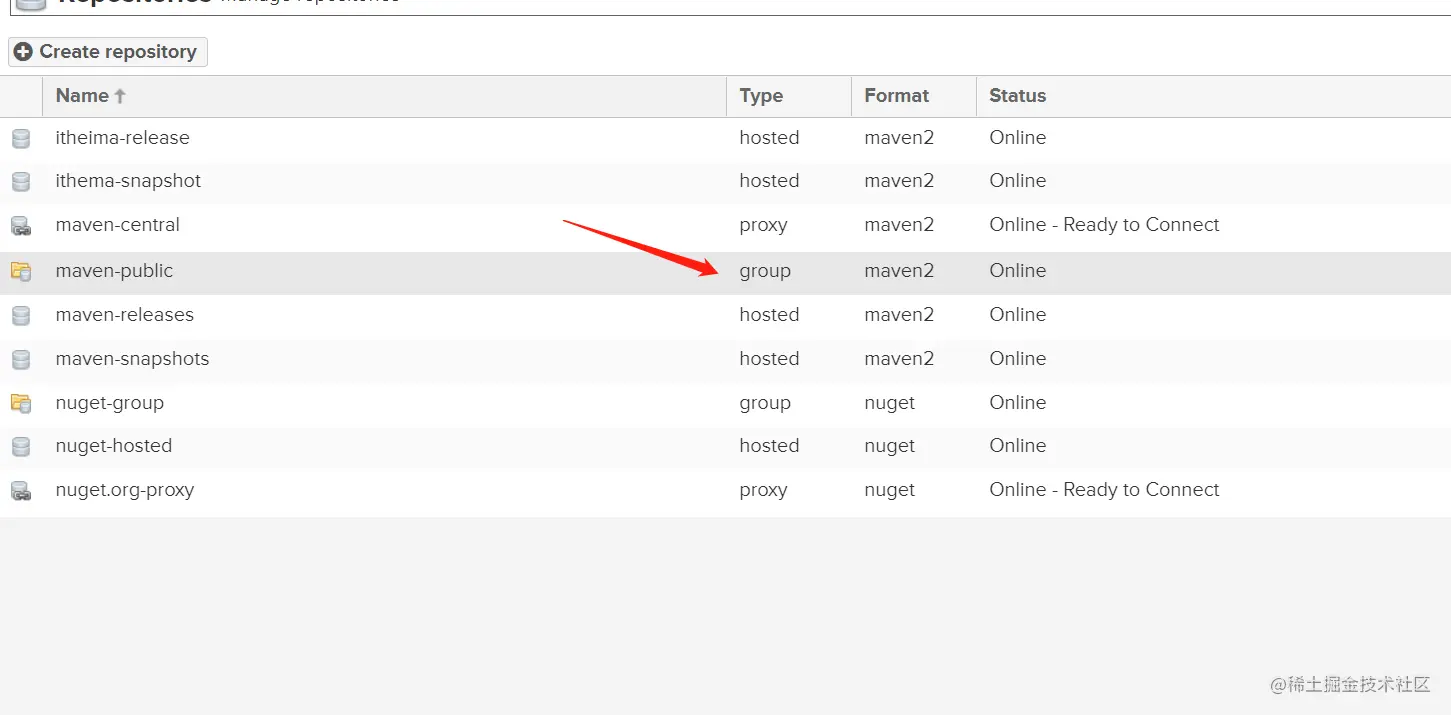Click the hosted type cell of ithema-snapshot
Image resolution: width=1451 pixels, height=715 pixels.
769,181
